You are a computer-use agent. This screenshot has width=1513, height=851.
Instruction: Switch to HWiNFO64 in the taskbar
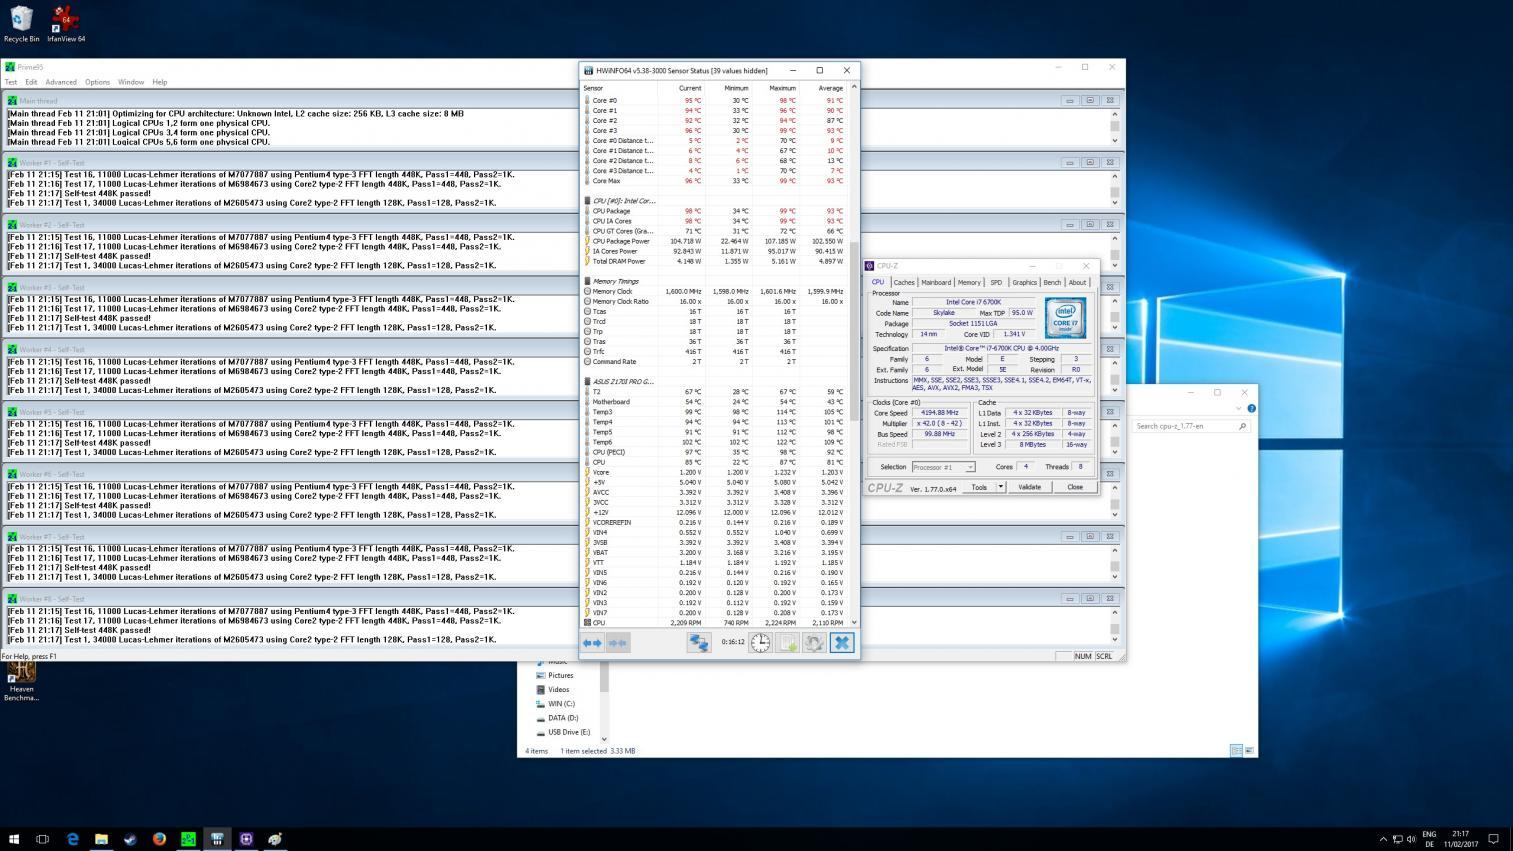click(x=217, y=839)
